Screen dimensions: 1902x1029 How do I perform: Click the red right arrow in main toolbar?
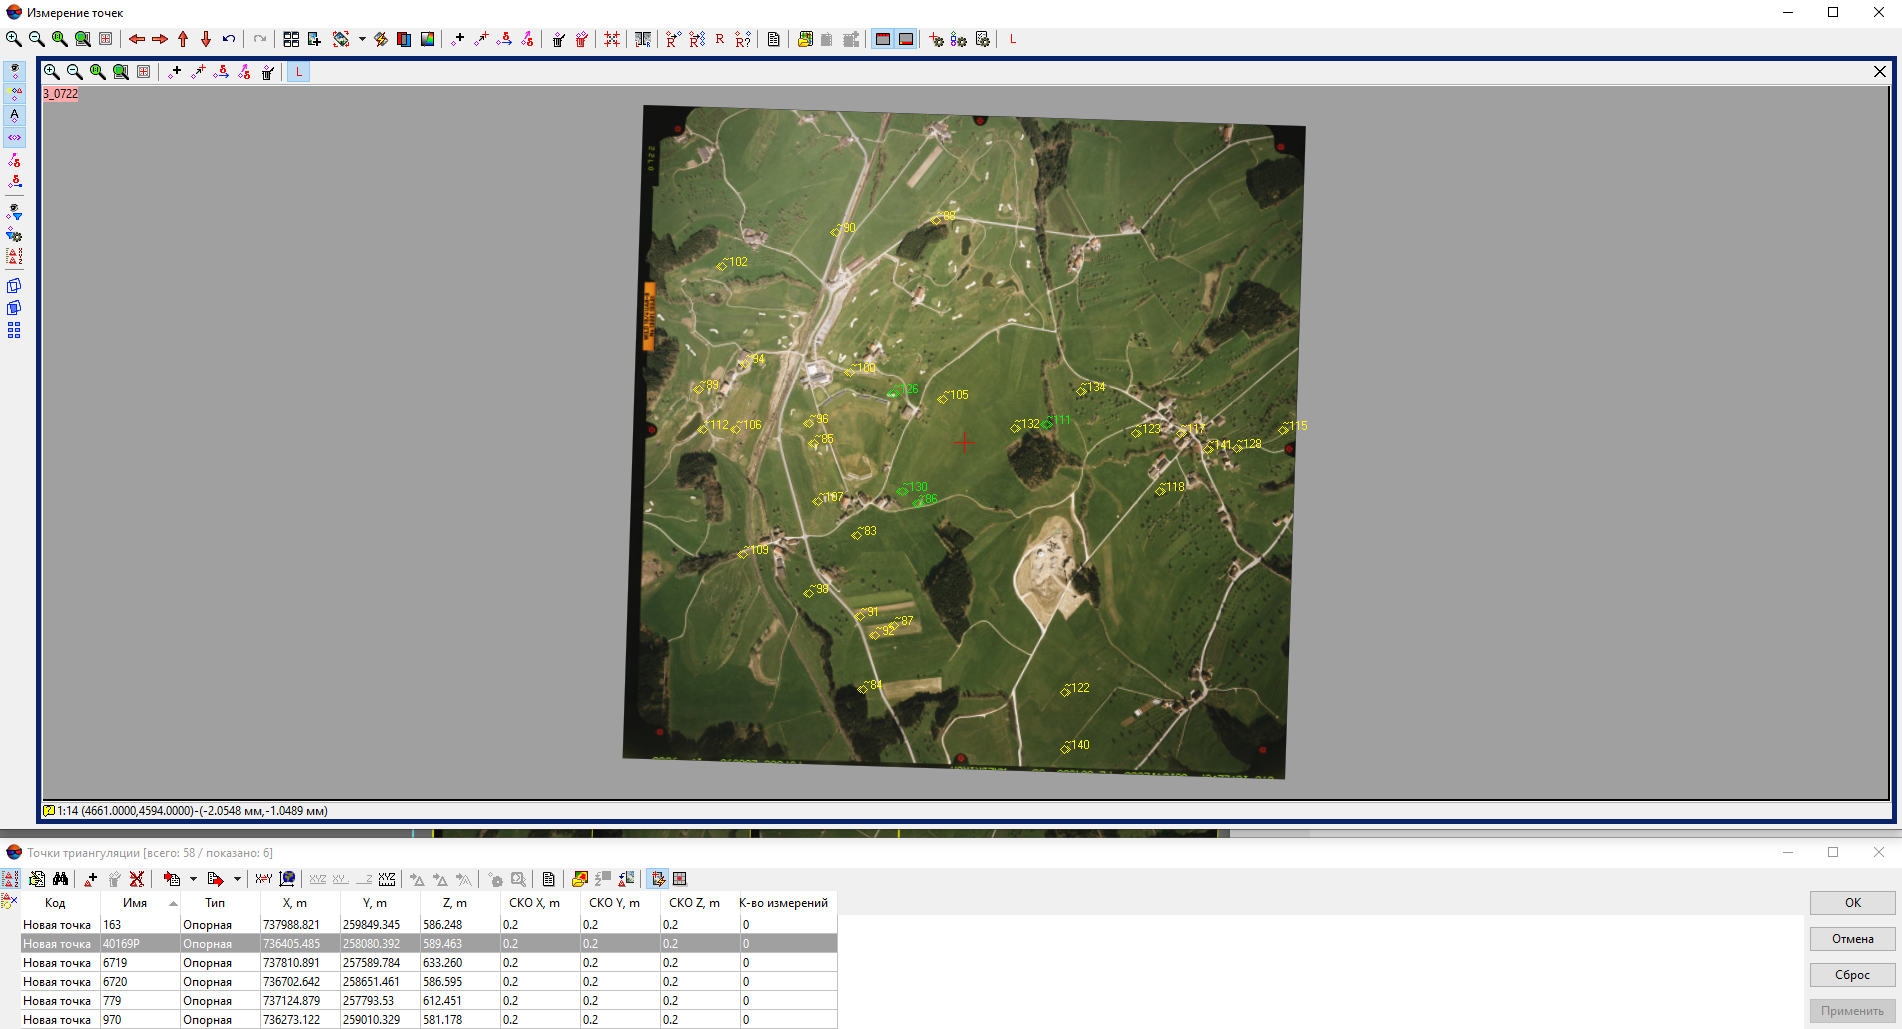(x=160, y=39)
